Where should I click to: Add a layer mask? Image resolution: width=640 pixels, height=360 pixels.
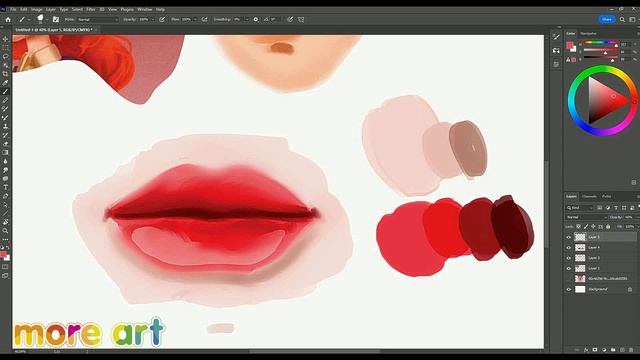coord(595,350)
